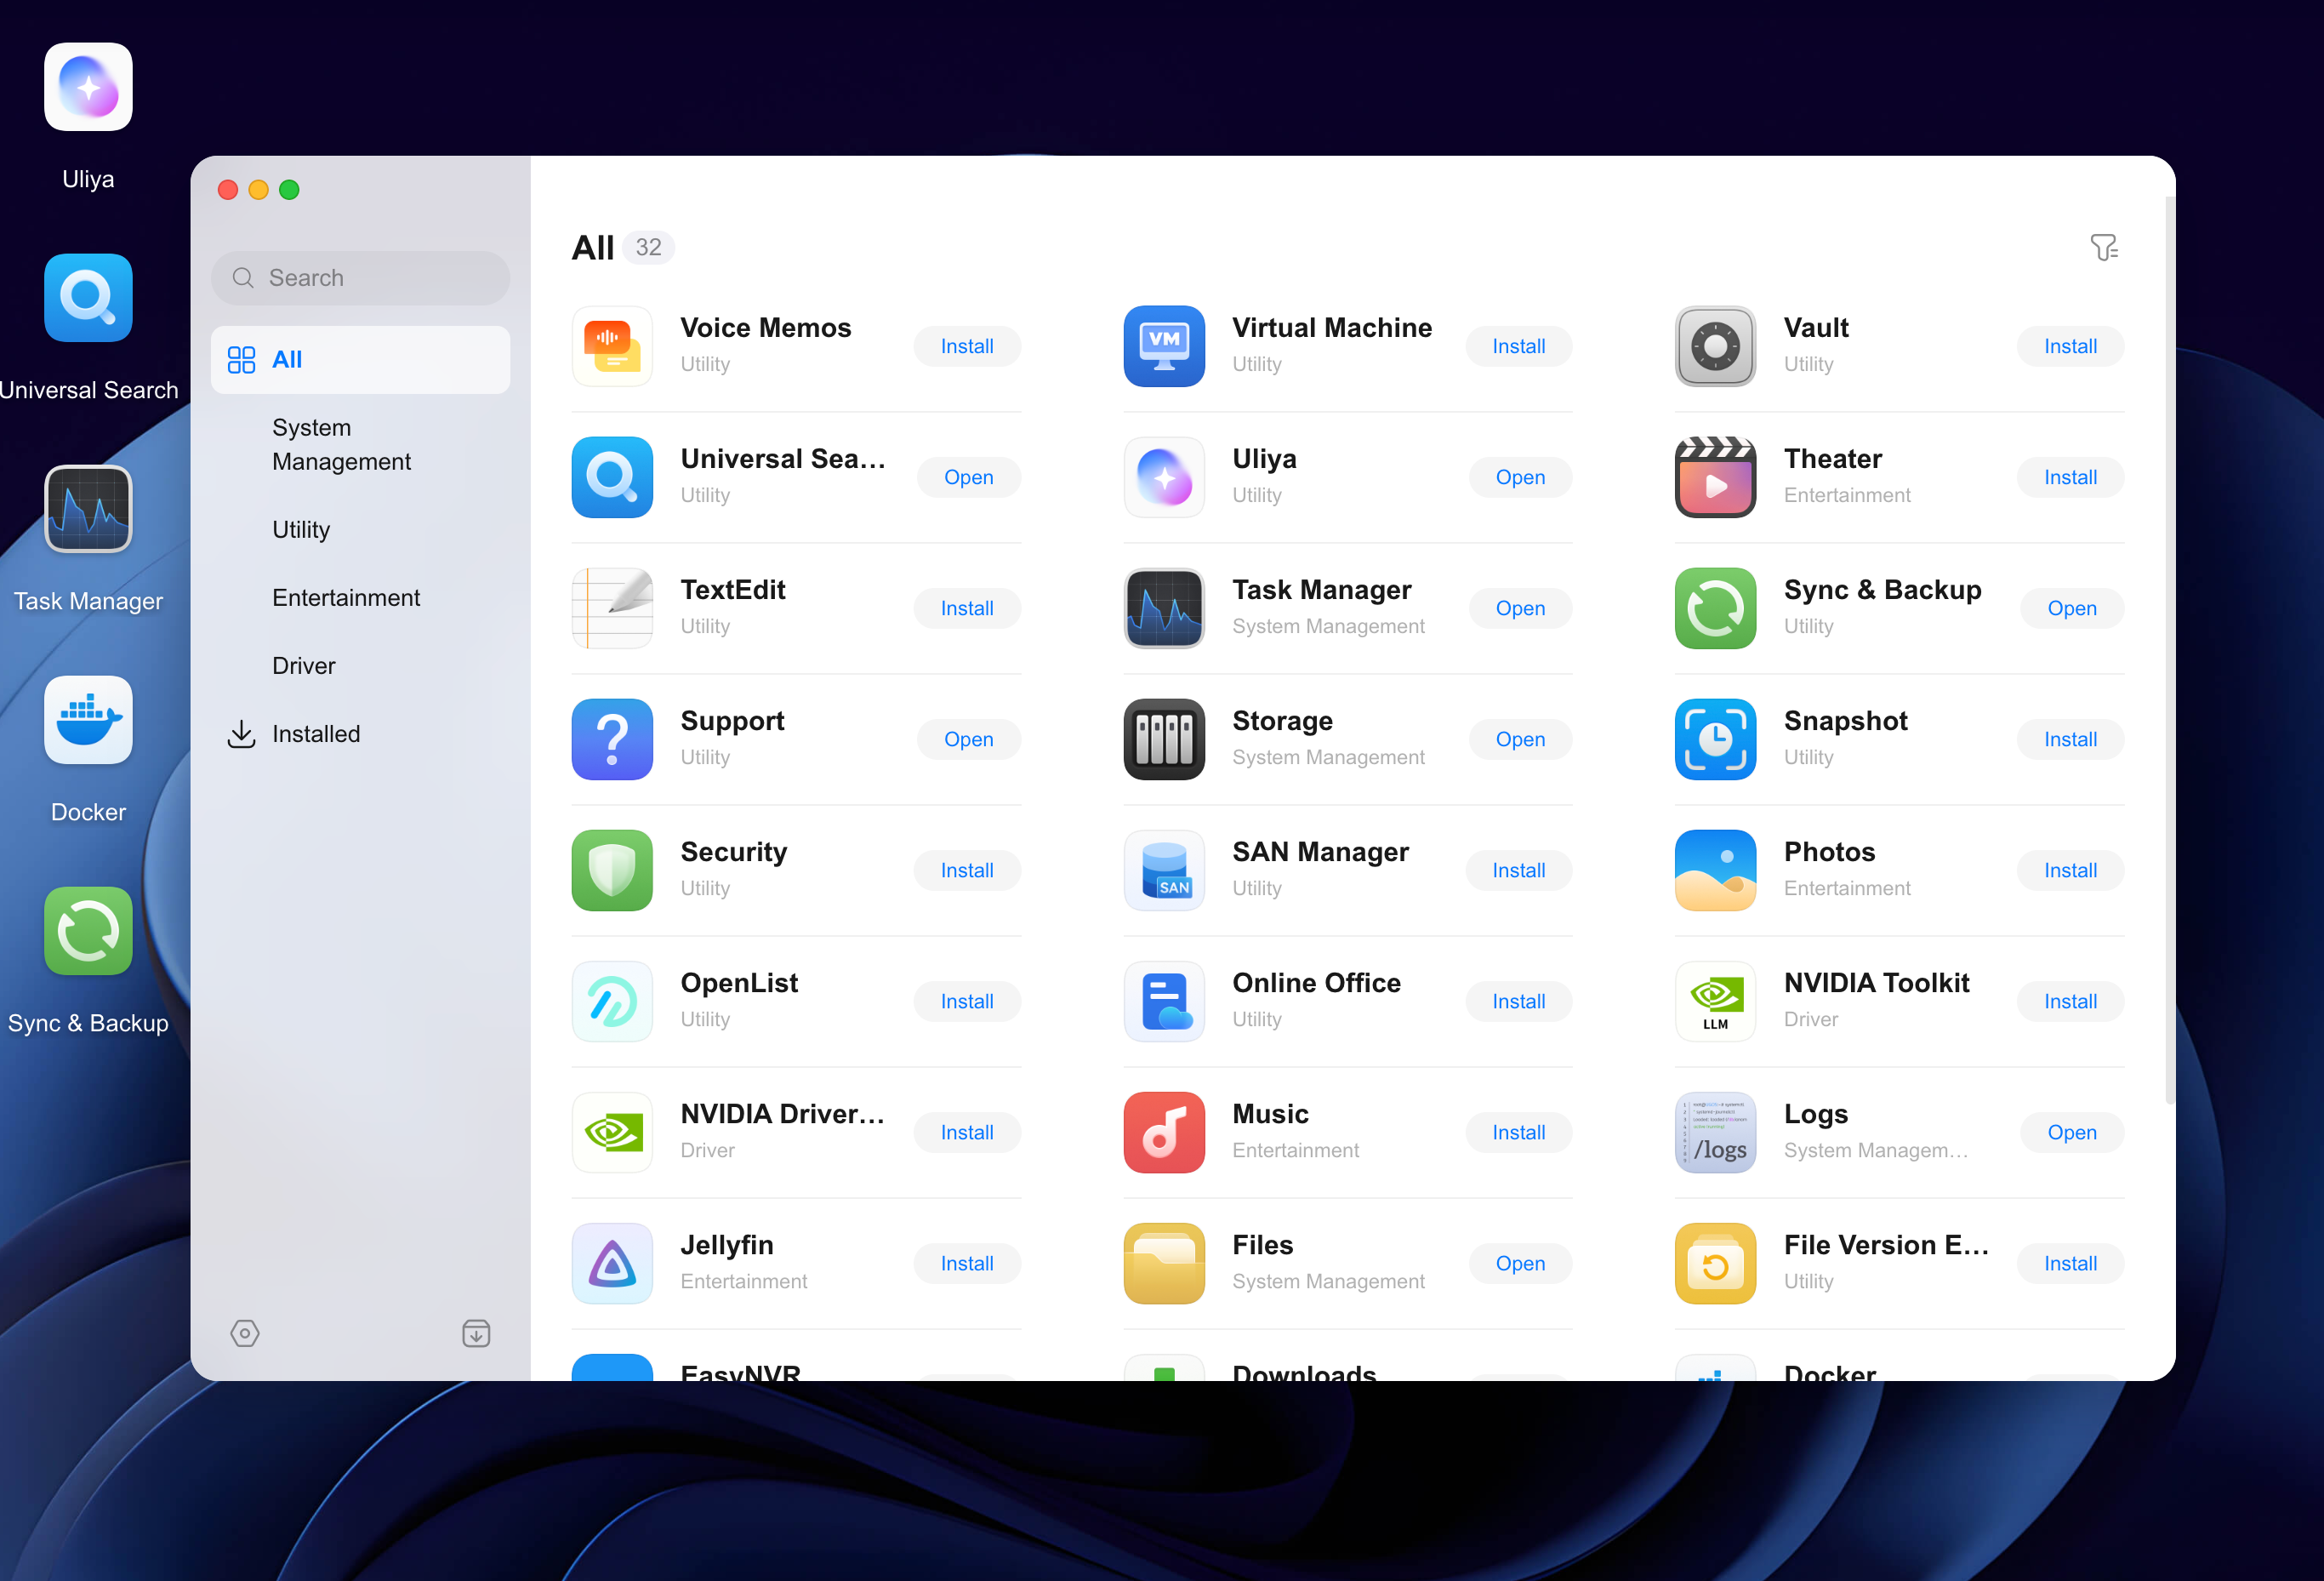This screenshot has height=1581, width=2324.
Task: Open the Uliya app from the list
Action: pos(1520,477)
